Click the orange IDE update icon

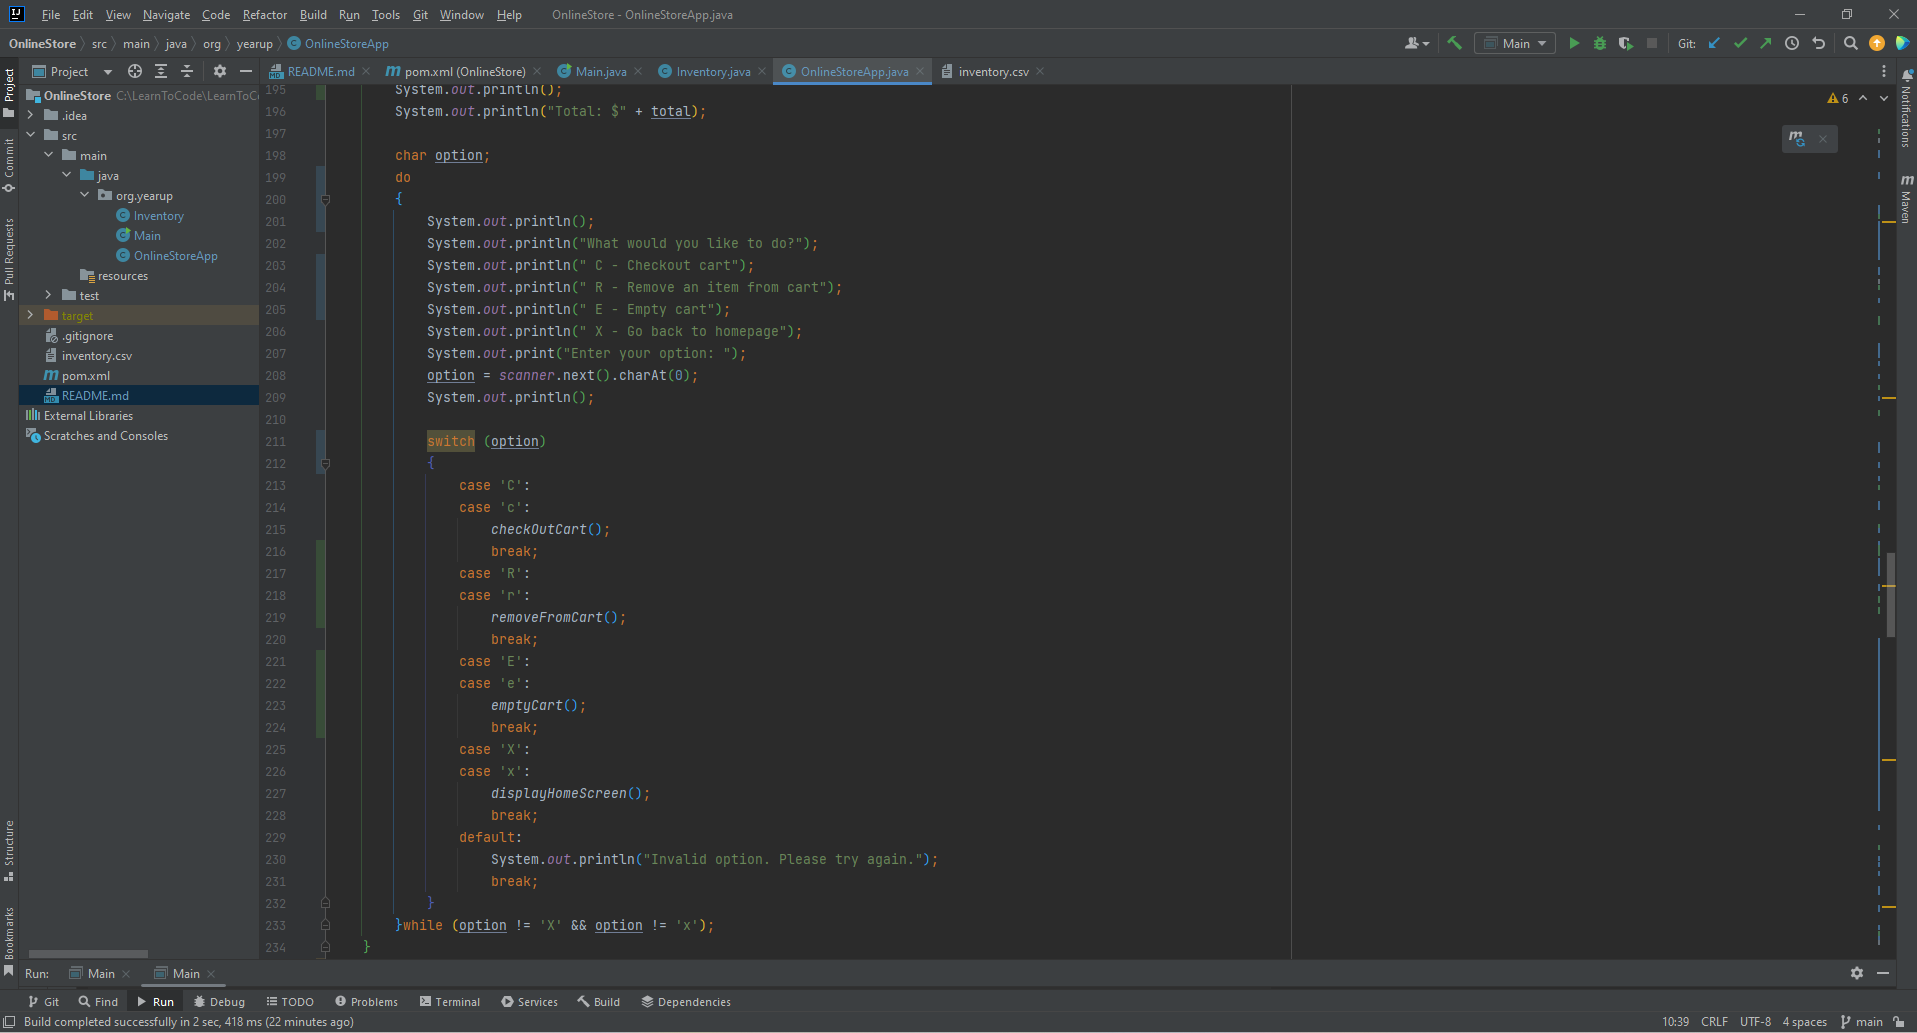click(x=1877, y=43)
